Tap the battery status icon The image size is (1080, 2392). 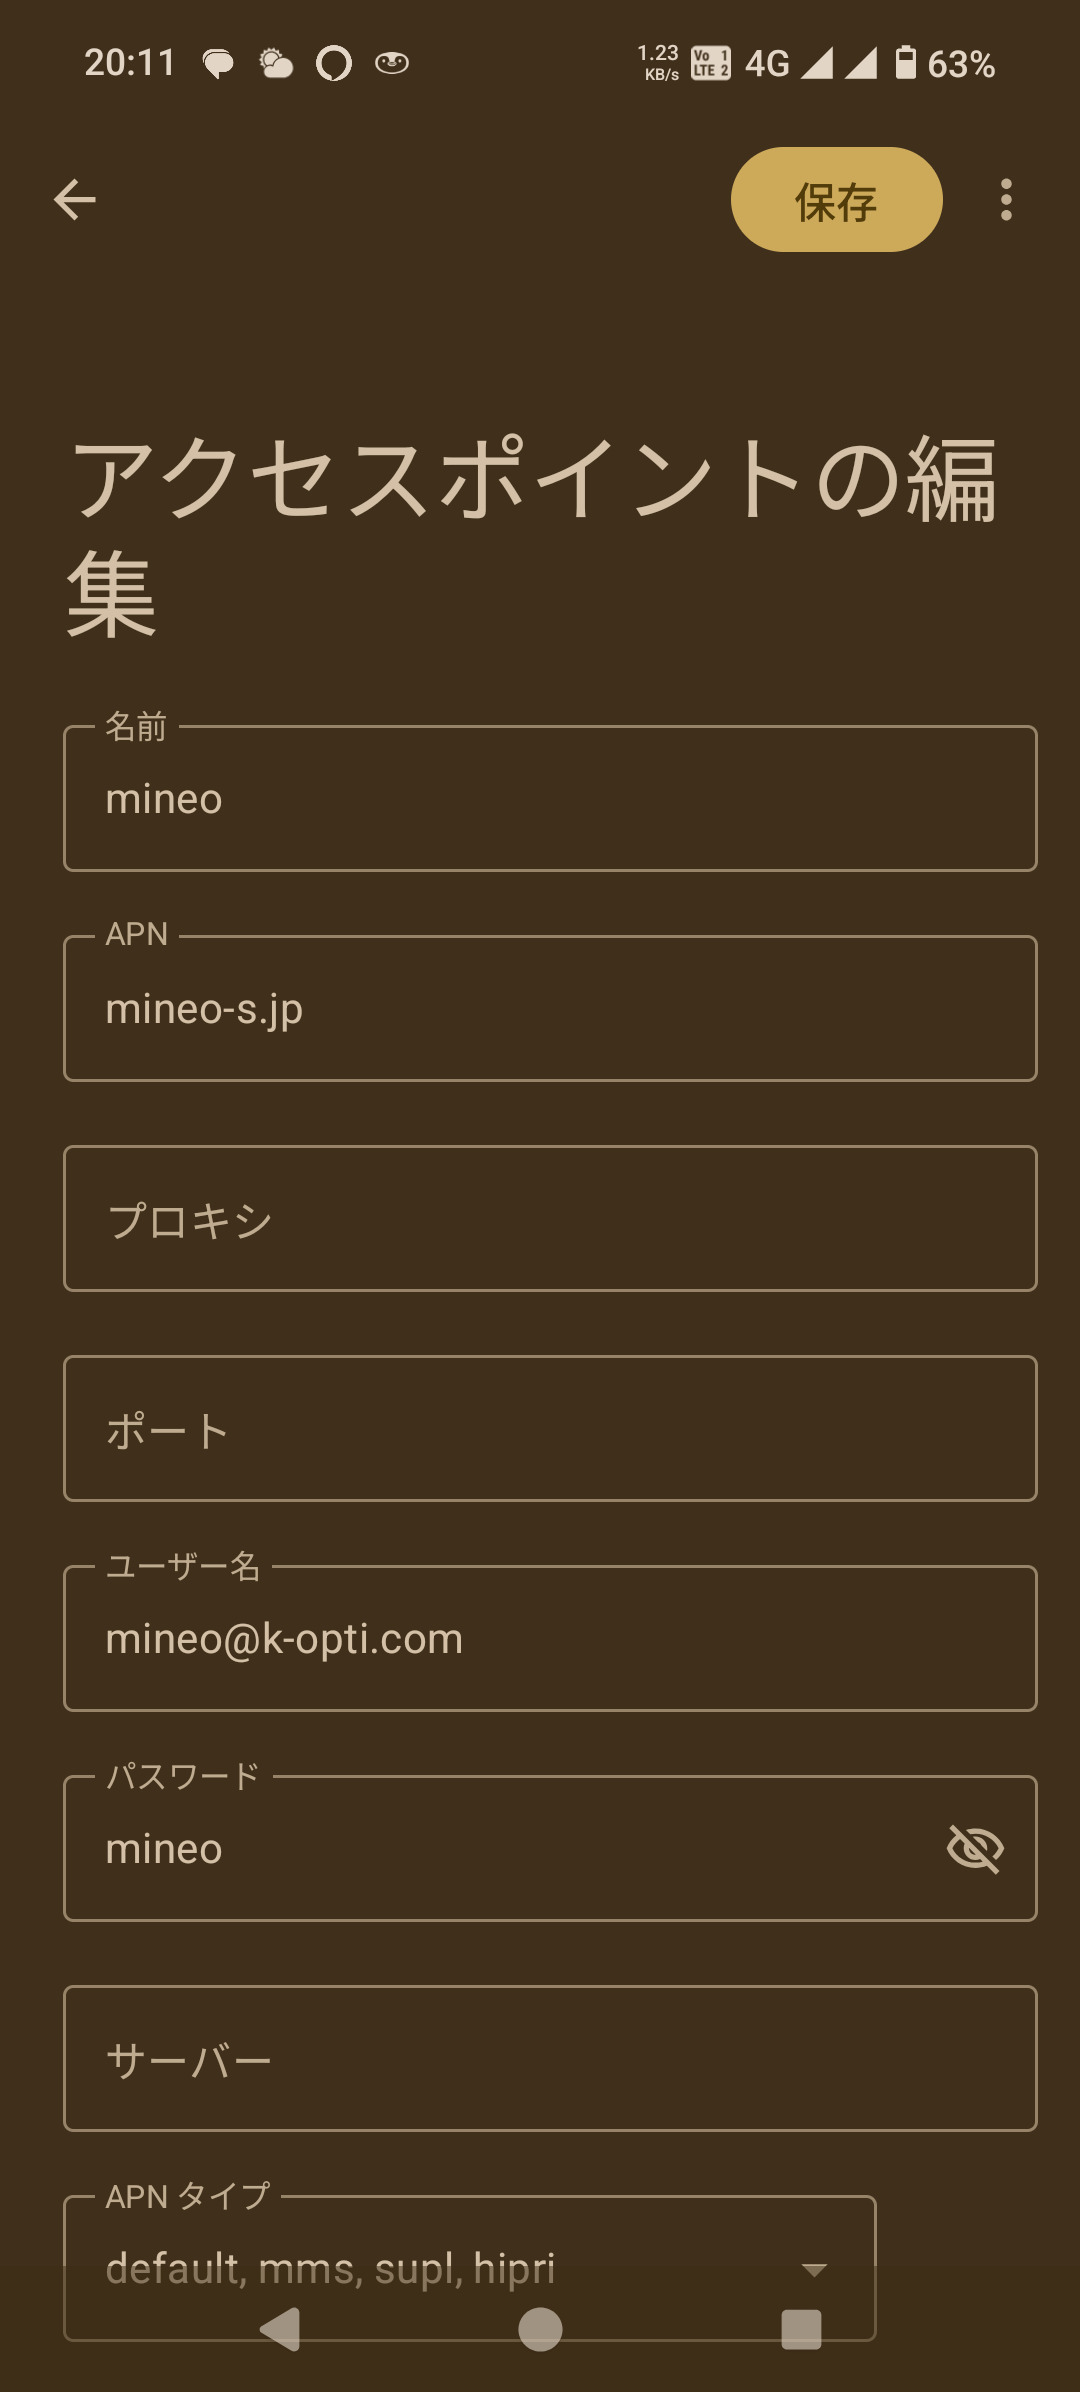click(x=905, y=63)
